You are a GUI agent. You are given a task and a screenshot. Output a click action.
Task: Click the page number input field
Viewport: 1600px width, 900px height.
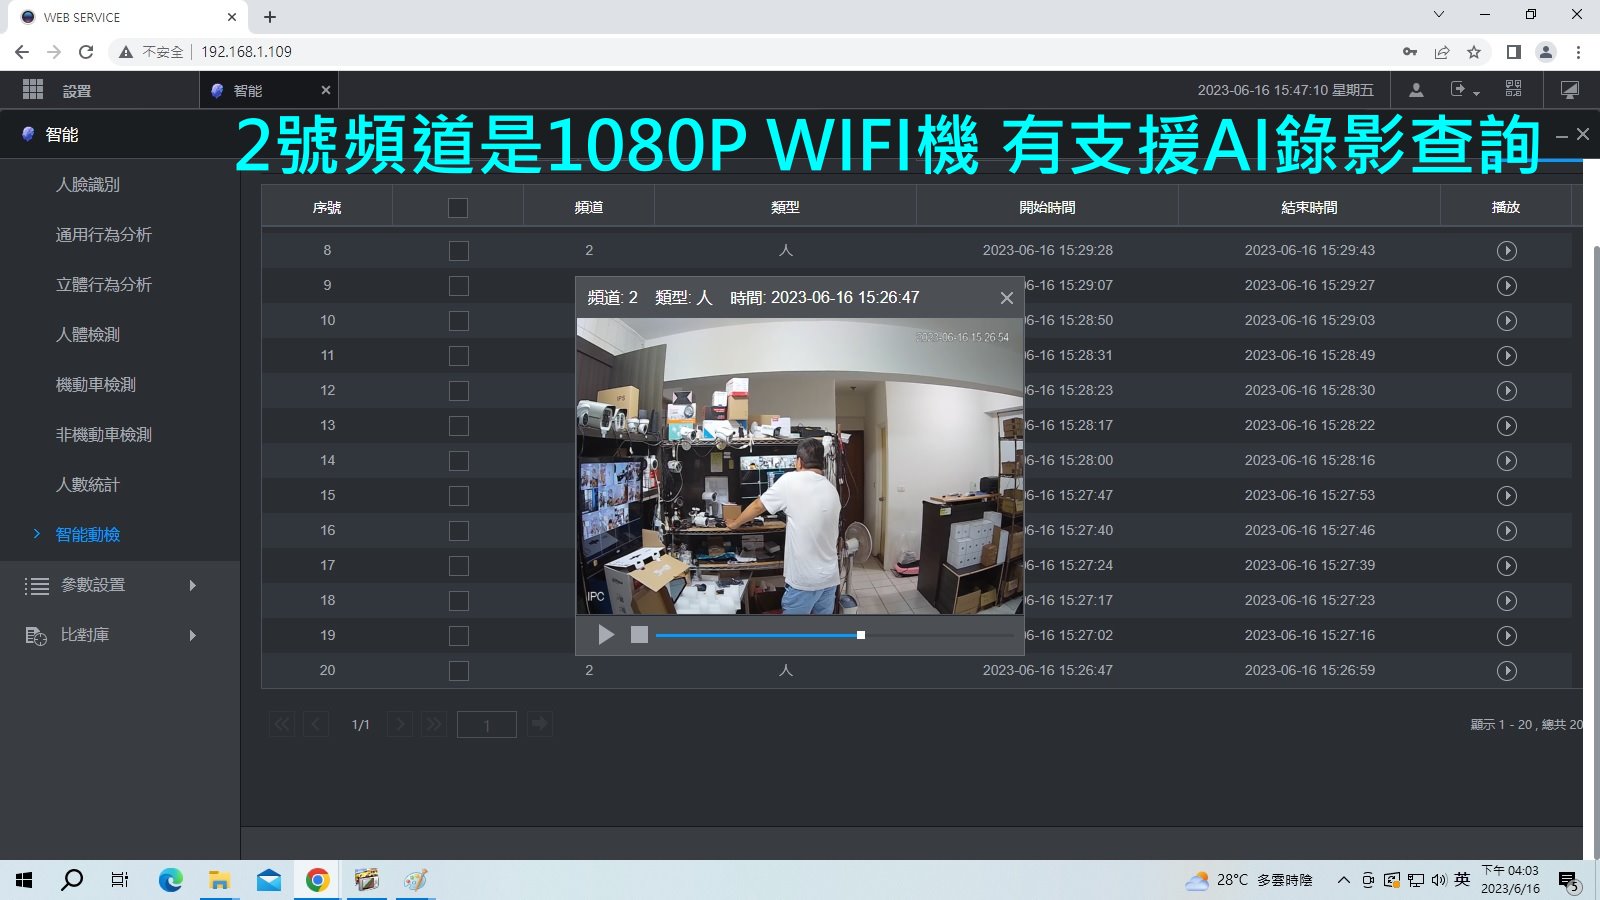tap(486, 725)
